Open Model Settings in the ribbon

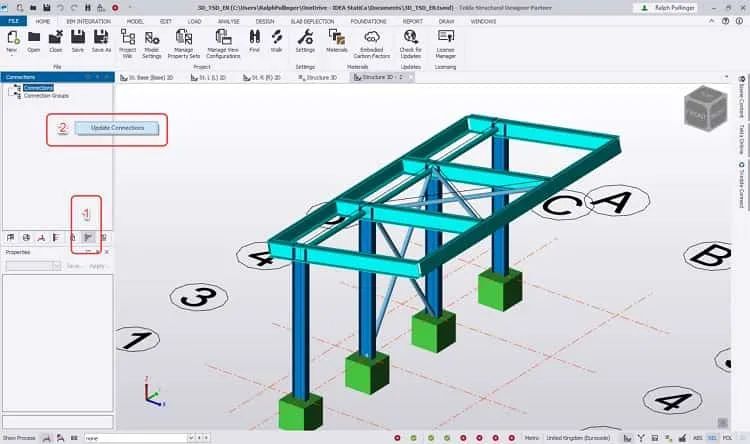tap(152, 44)
